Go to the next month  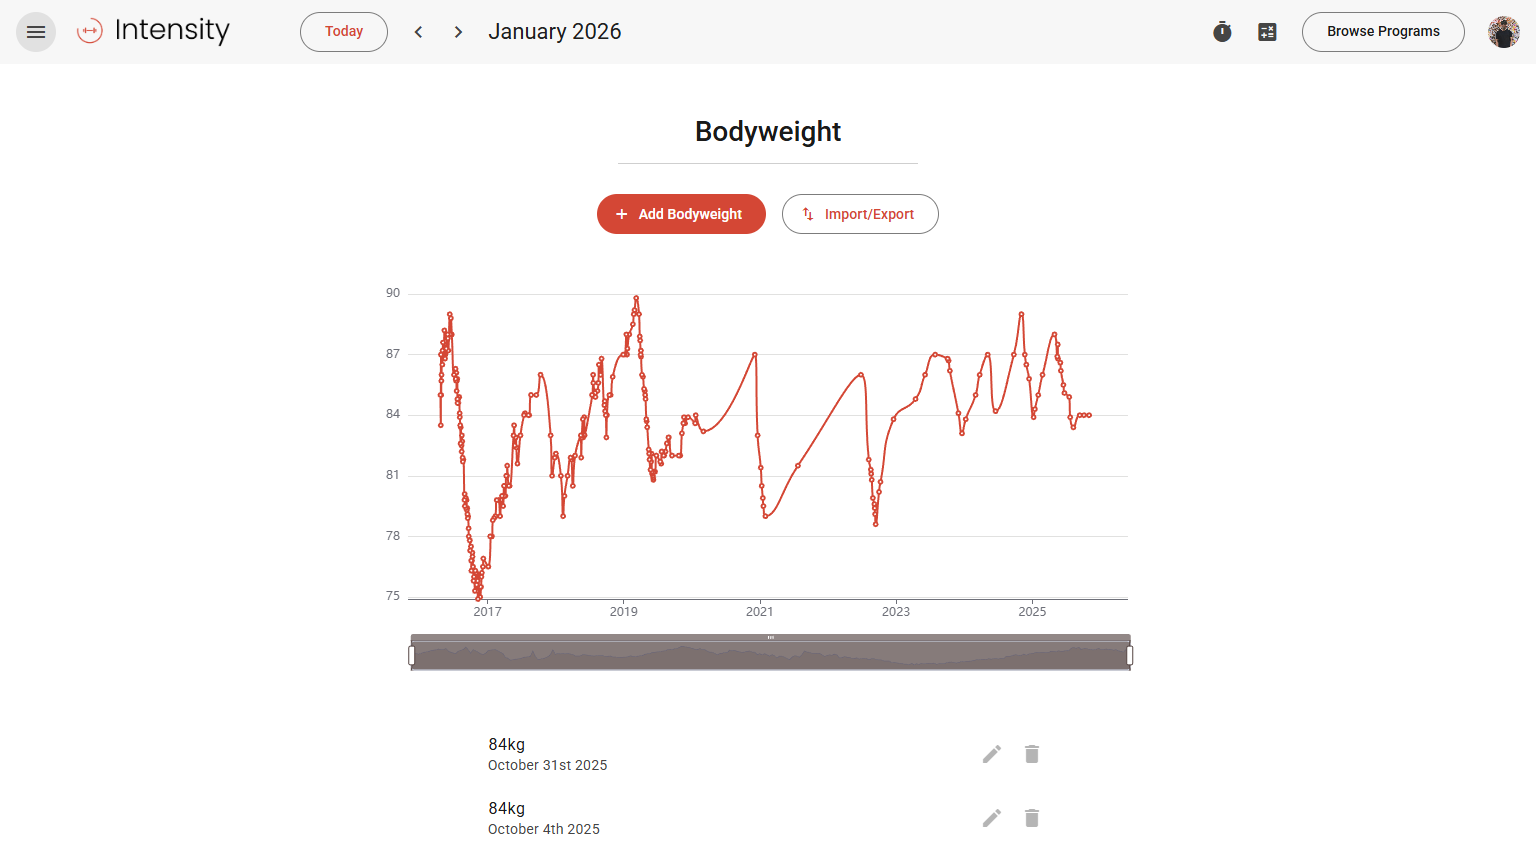click(x=458, y=32)
